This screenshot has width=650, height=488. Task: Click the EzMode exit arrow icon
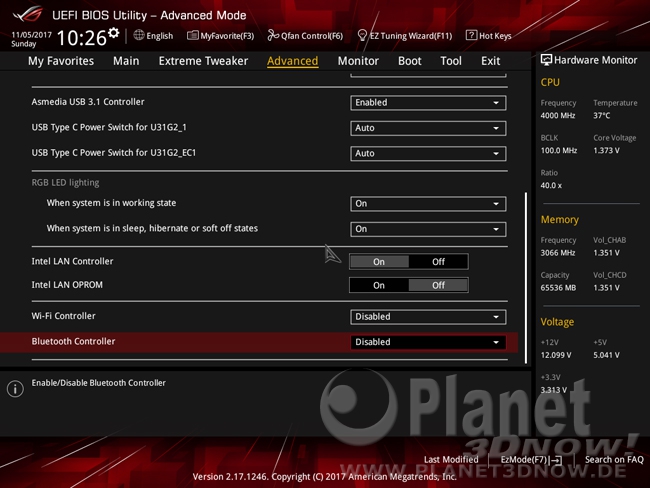coord(556,460)
